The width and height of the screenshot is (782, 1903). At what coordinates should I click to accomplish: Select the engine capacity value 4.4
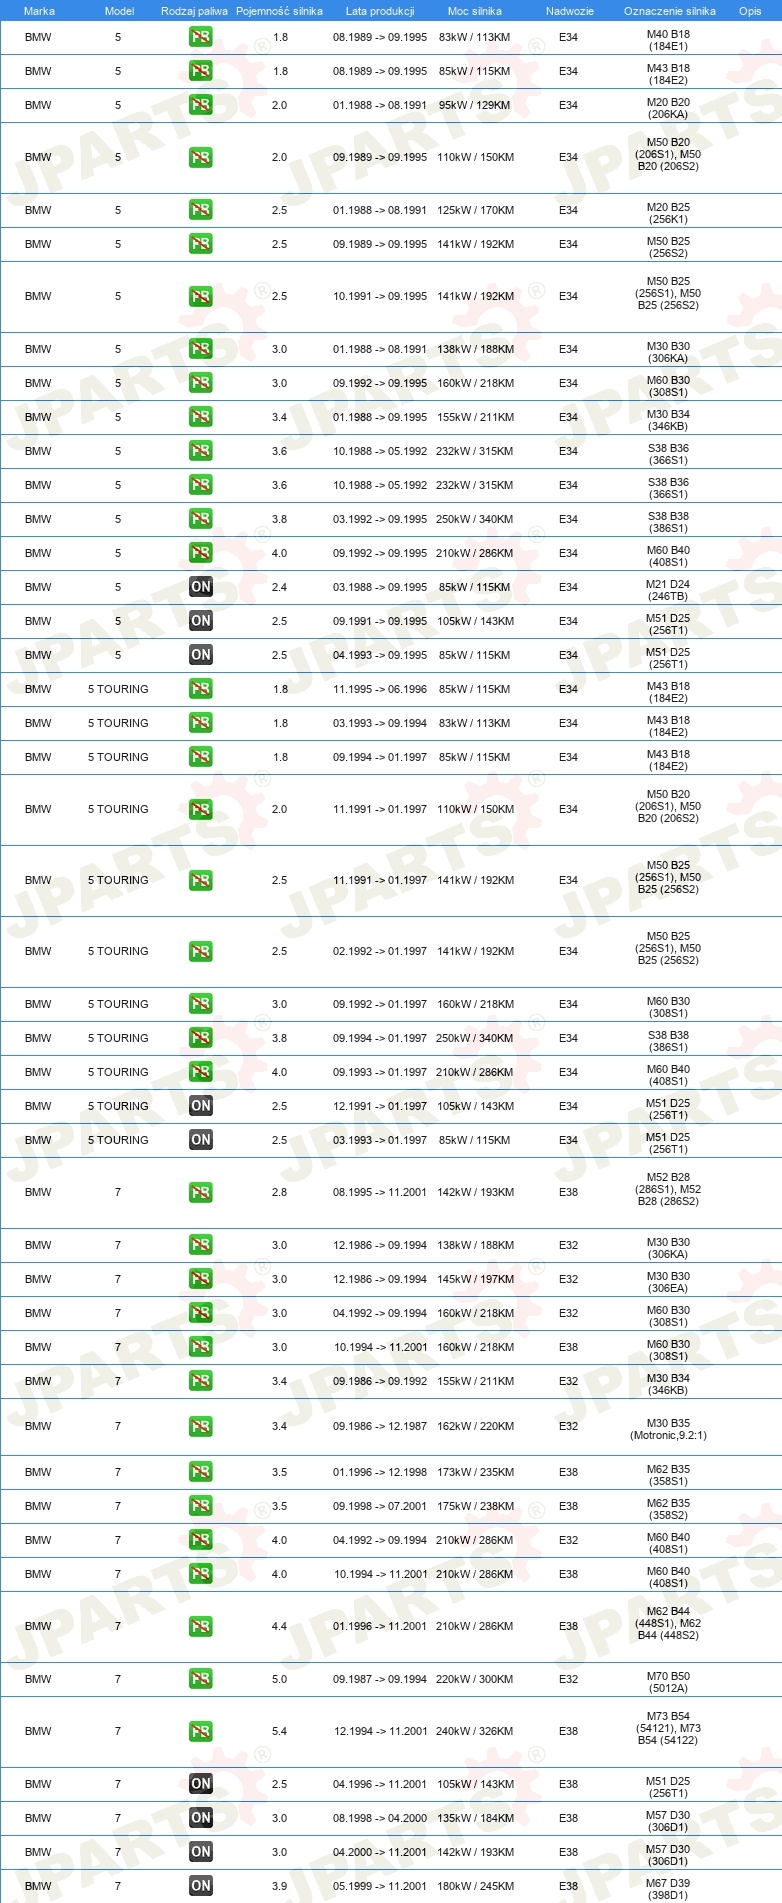[280, 1626]
